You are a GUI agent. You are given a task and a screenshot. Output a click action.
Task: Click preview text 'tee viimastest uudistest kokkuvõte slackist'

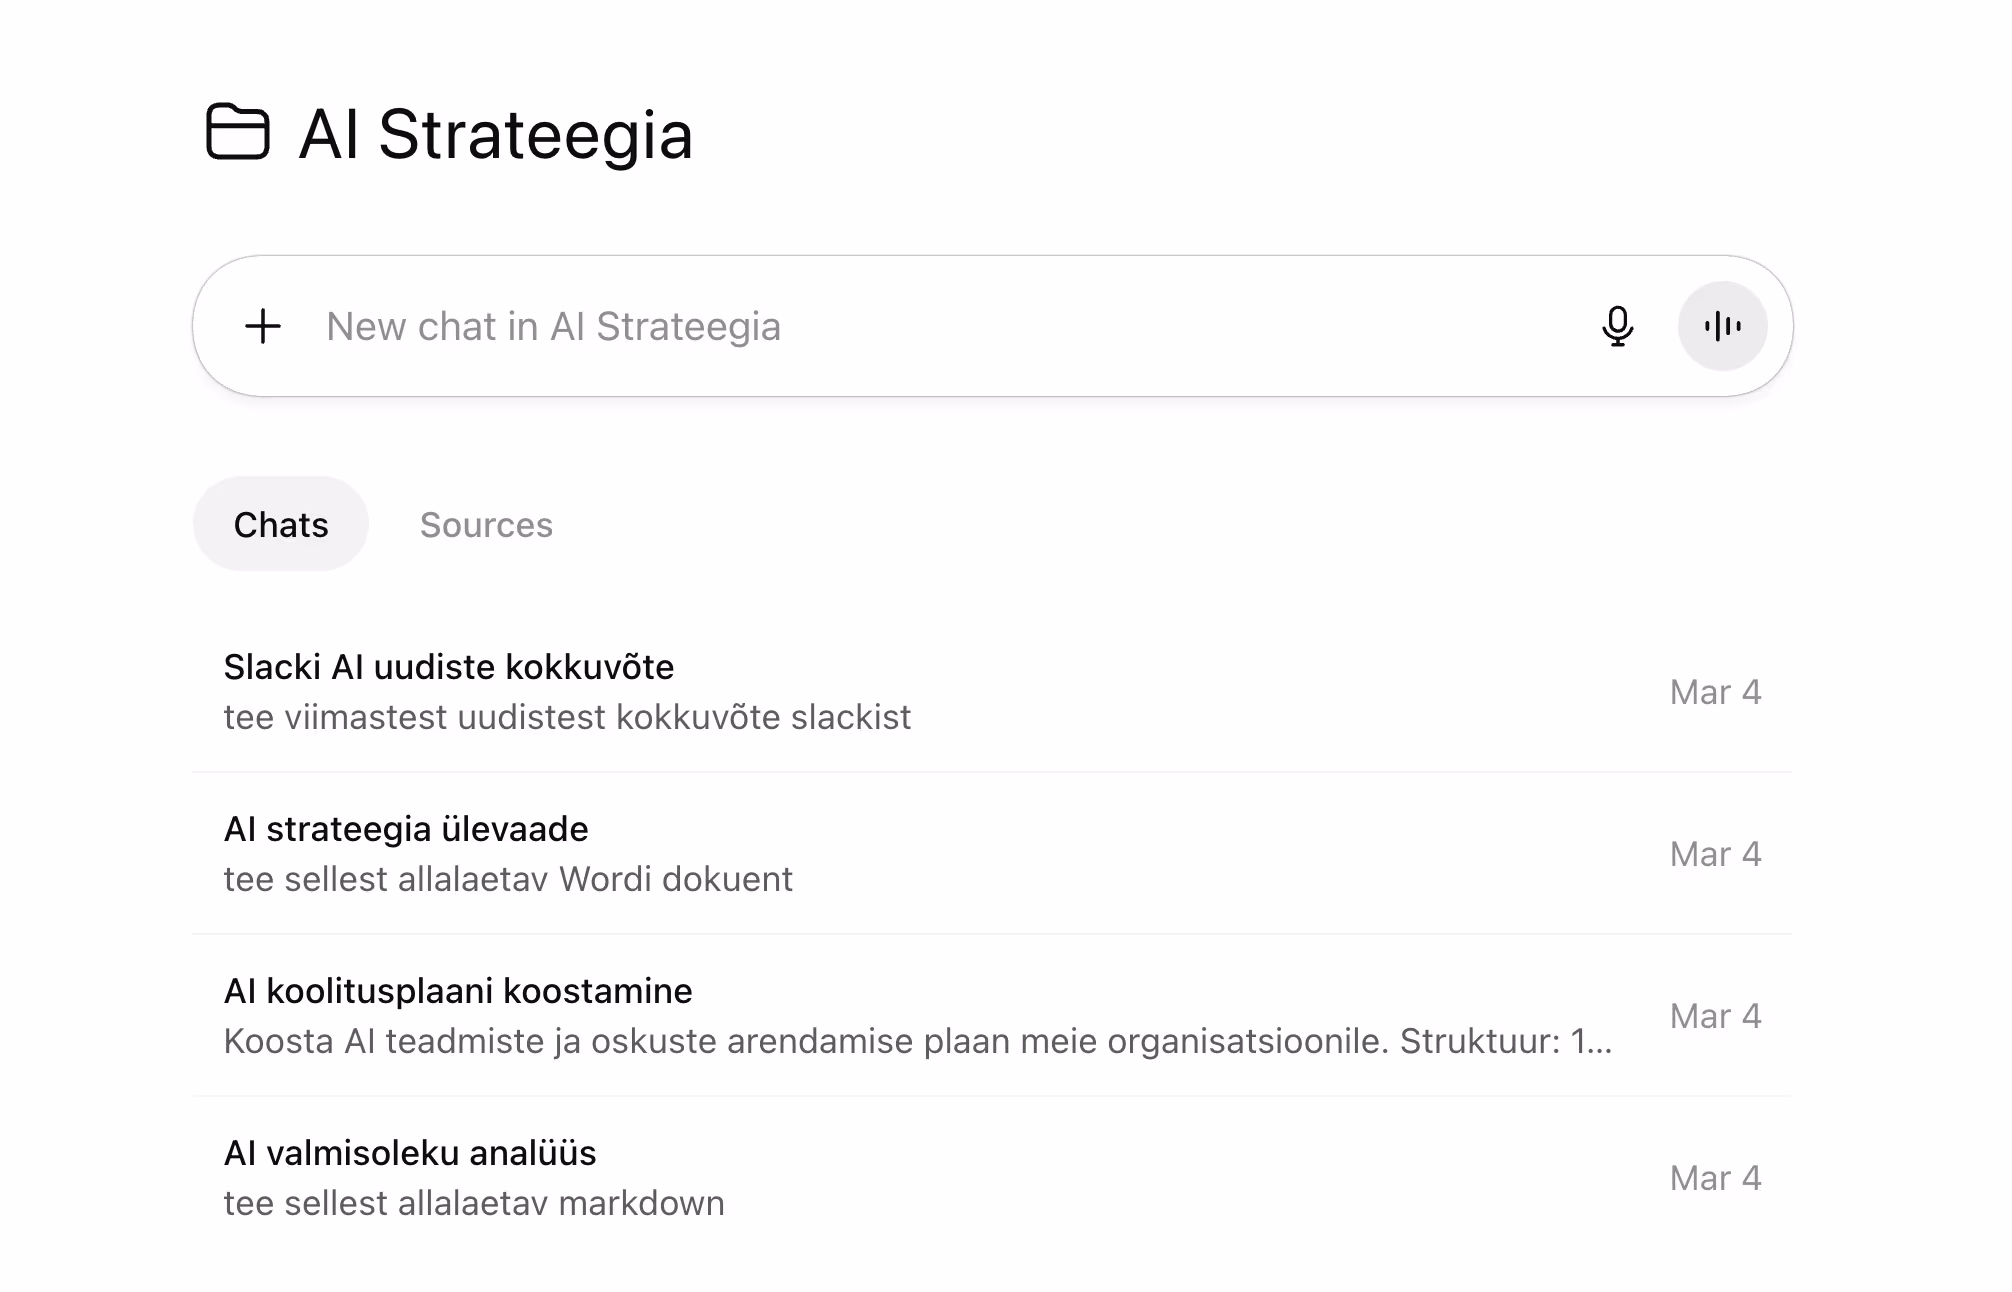[x=567, y=717]
